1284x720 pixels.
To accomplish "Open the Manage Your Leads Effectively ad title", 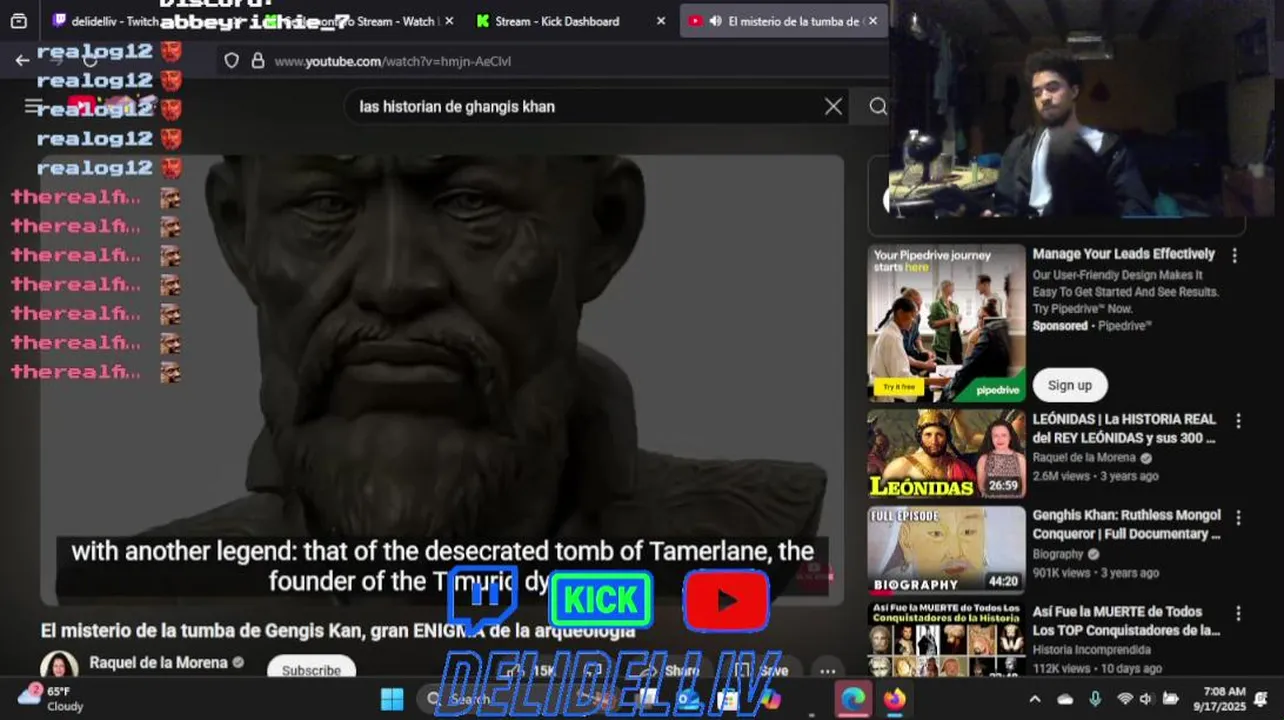I will click(1123, 254).
